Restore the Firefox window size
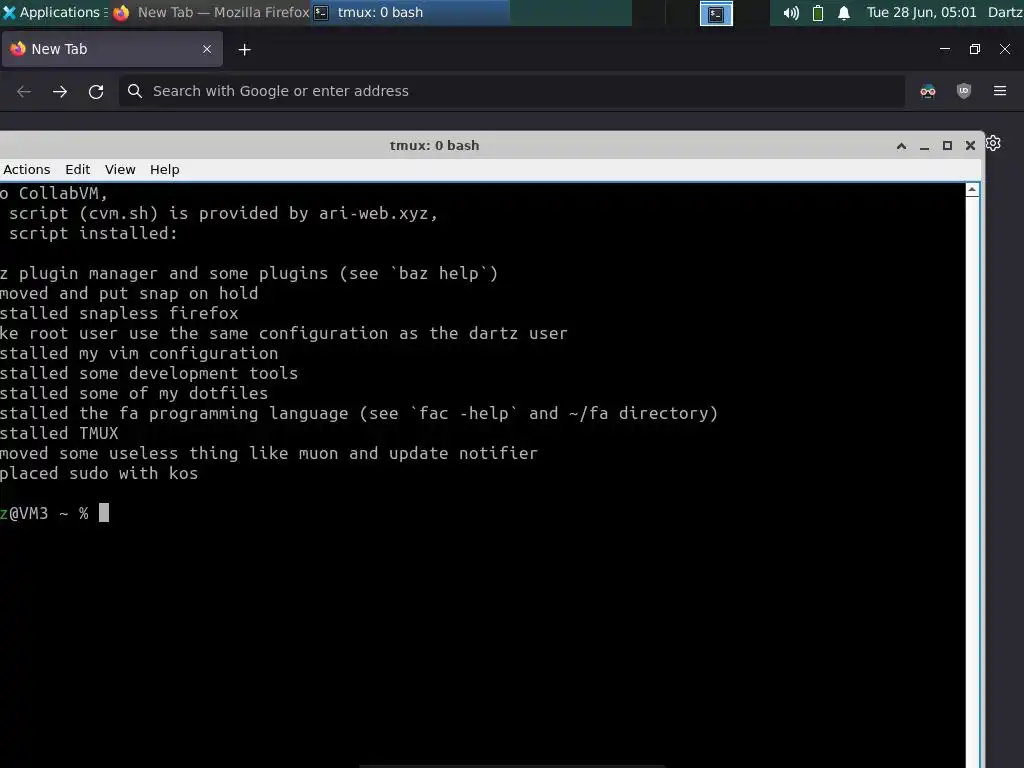The height and width of the screenshot is (768, 1024). click(974, 49)
